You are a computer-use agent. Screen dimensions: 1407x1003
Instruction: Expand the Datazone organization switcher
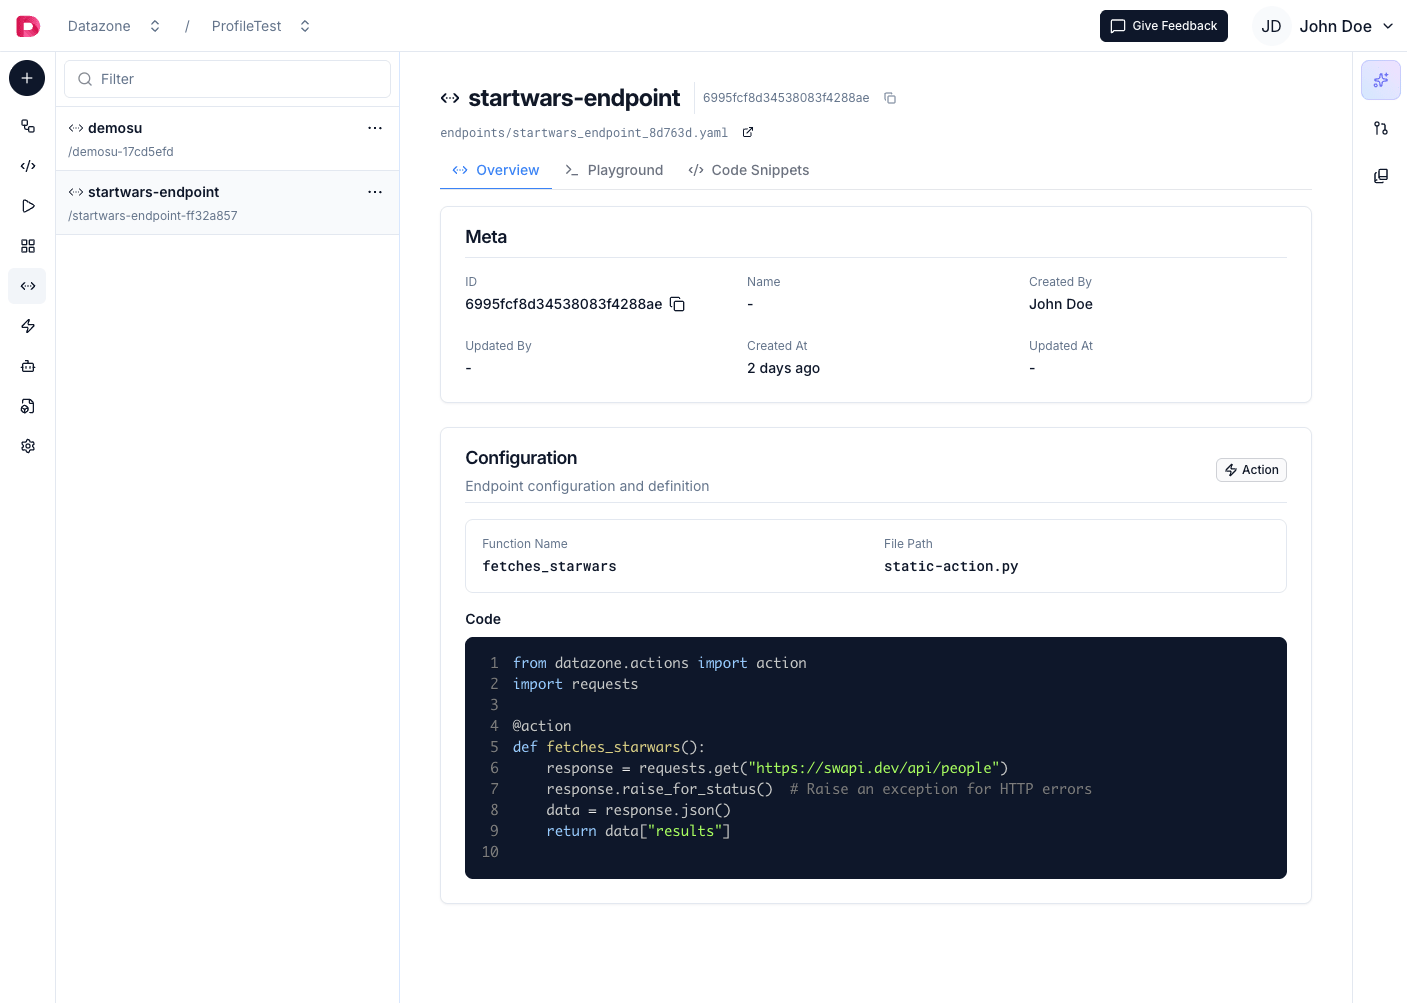pyautogui.click(x=155, y=26)
